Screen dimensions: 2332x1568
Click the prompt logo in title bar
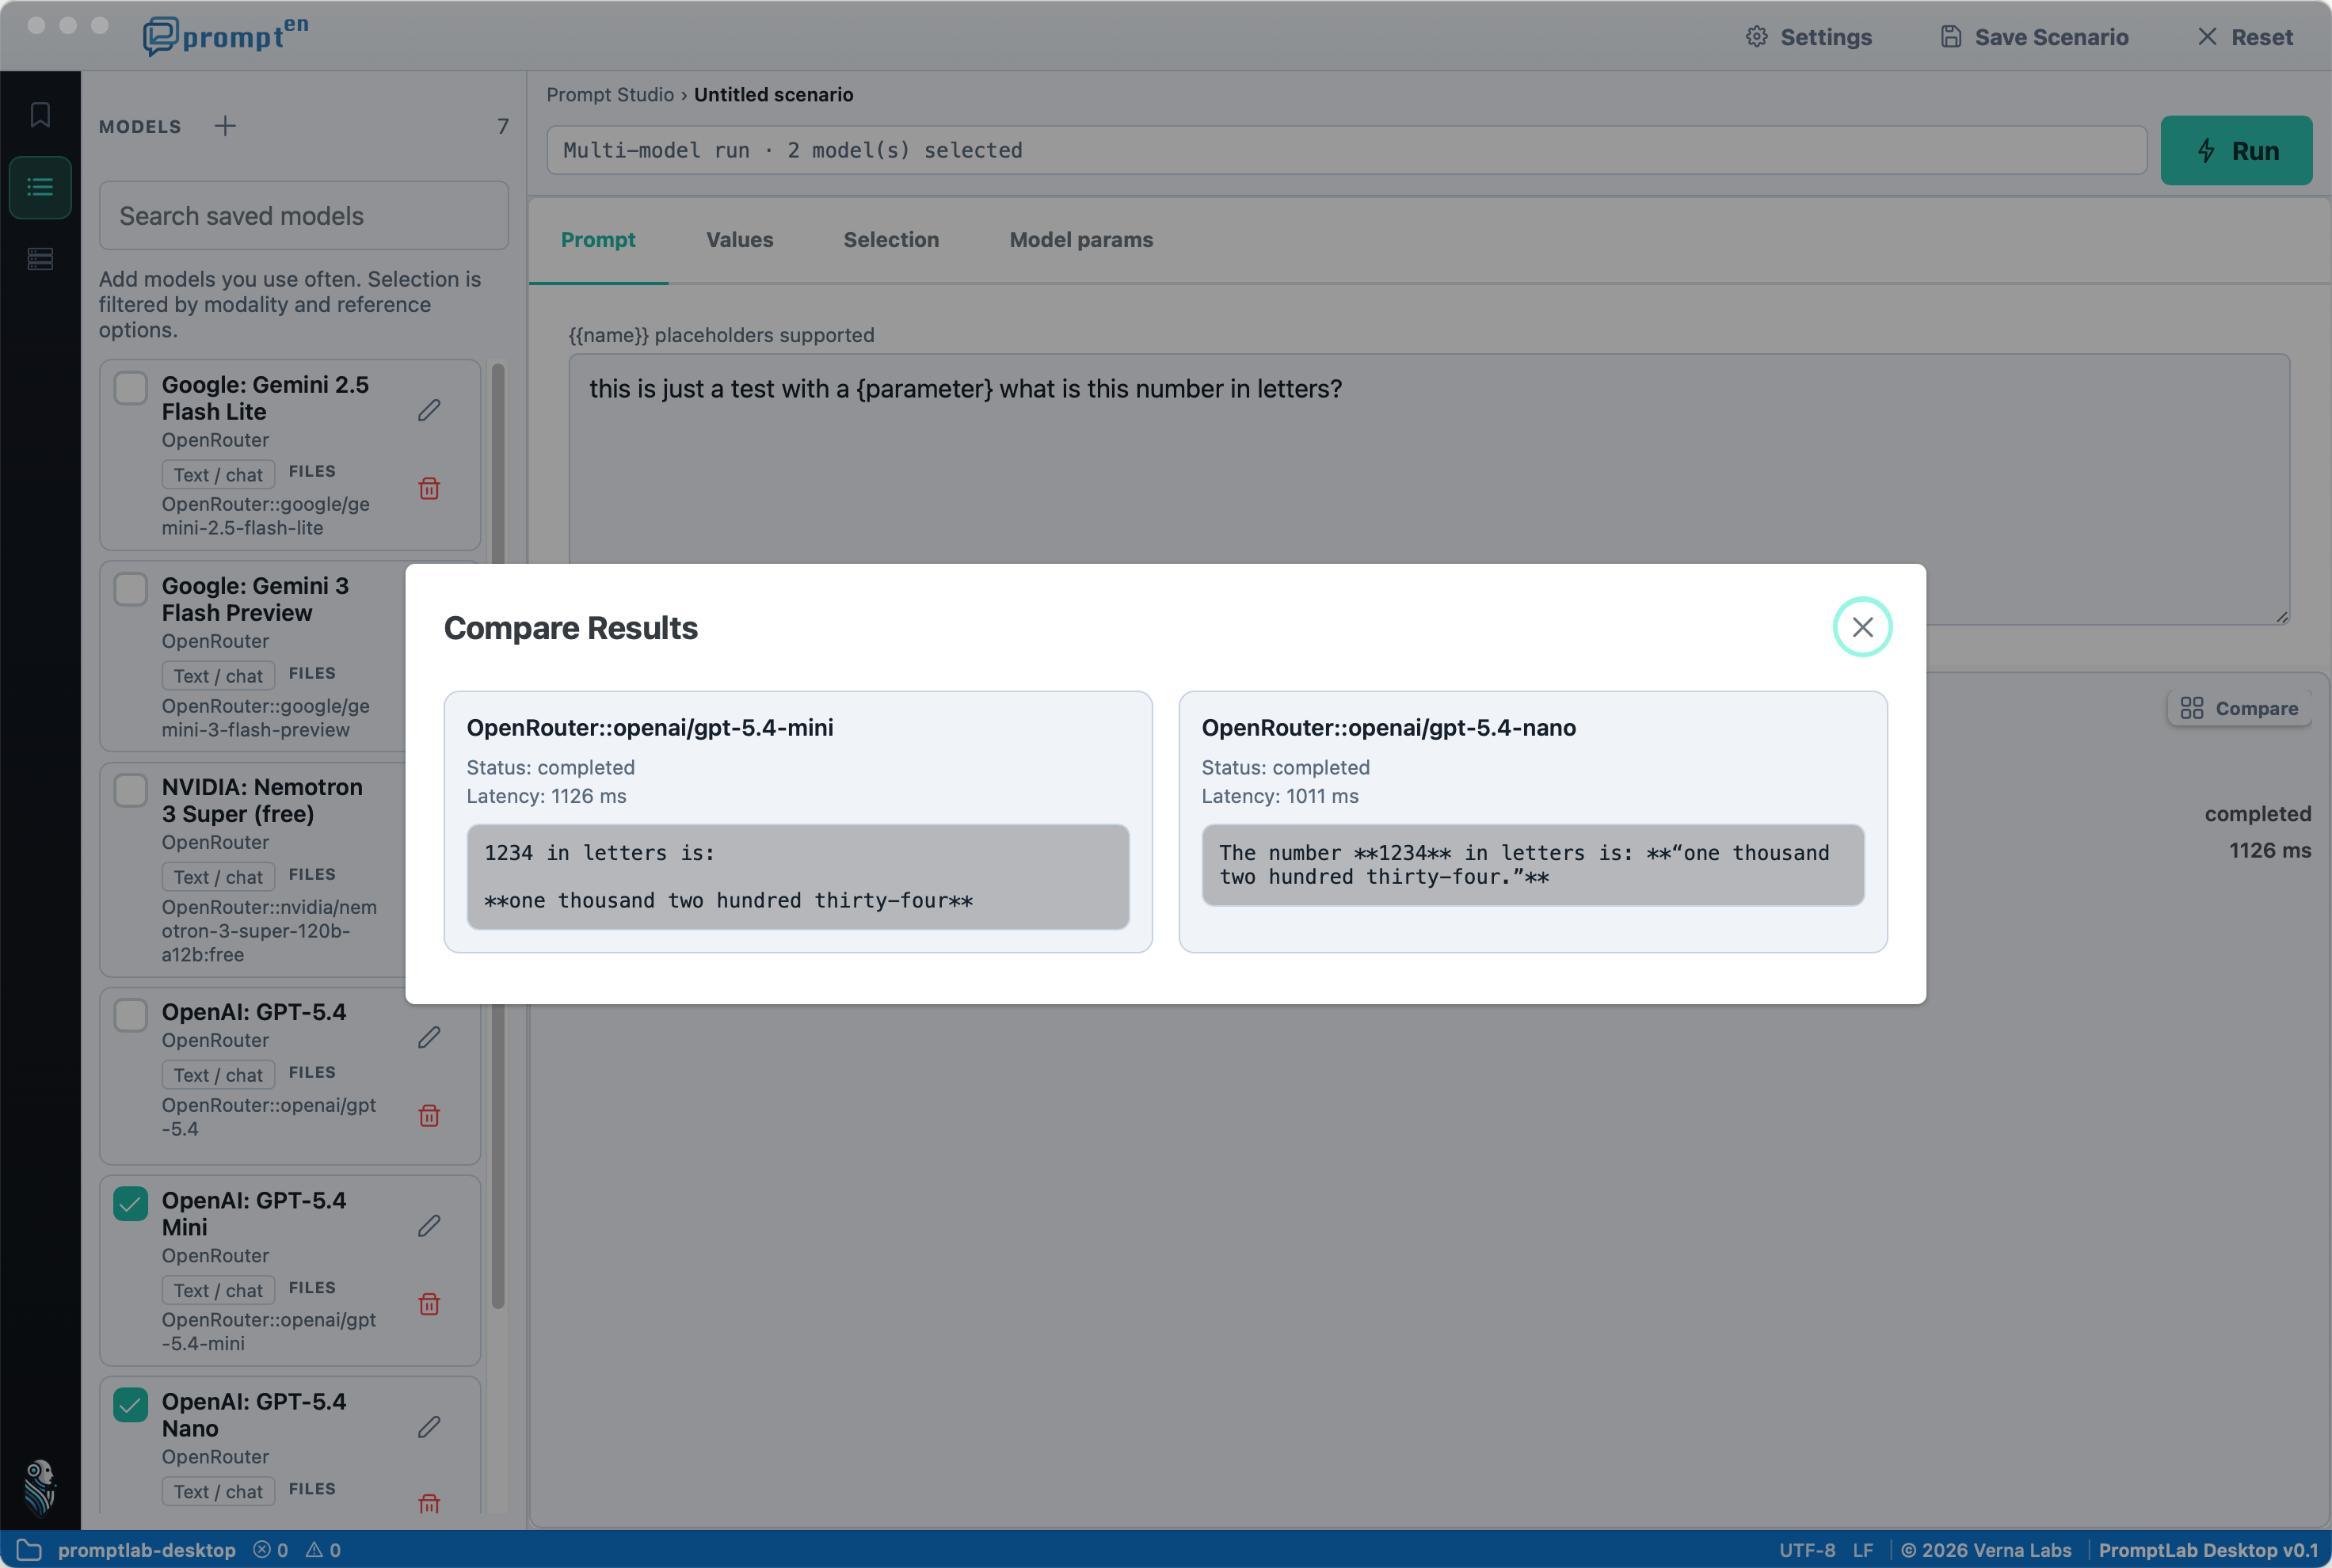click(x=225, y=36)
